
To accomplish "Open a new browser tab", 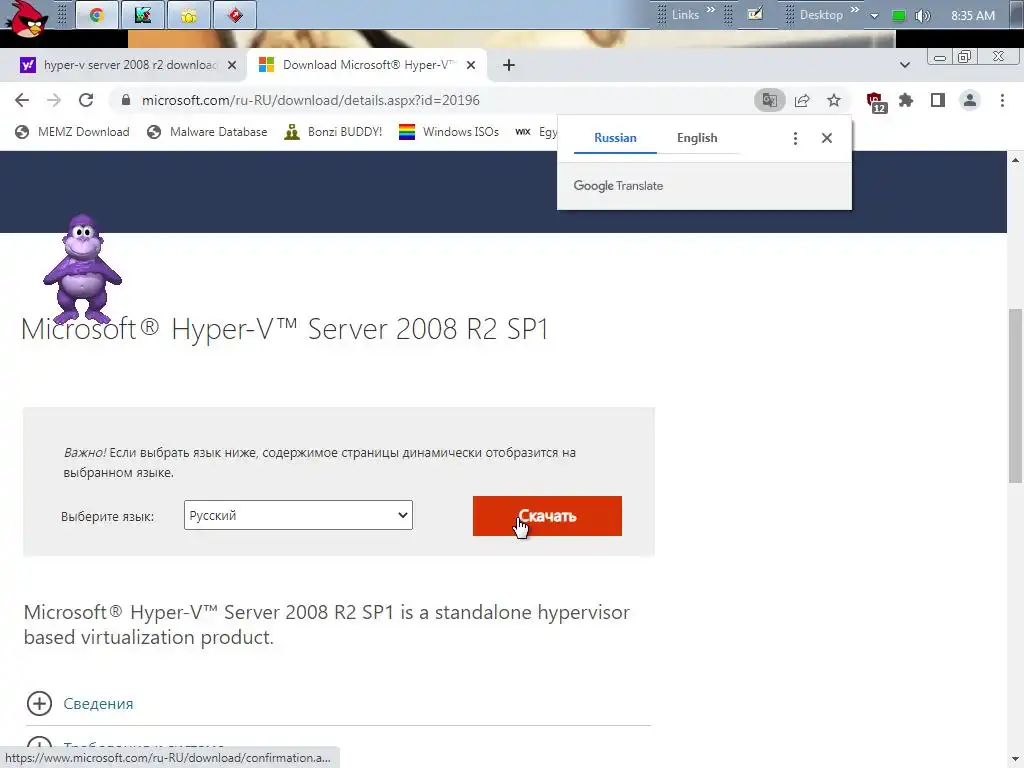I will 509,65.
